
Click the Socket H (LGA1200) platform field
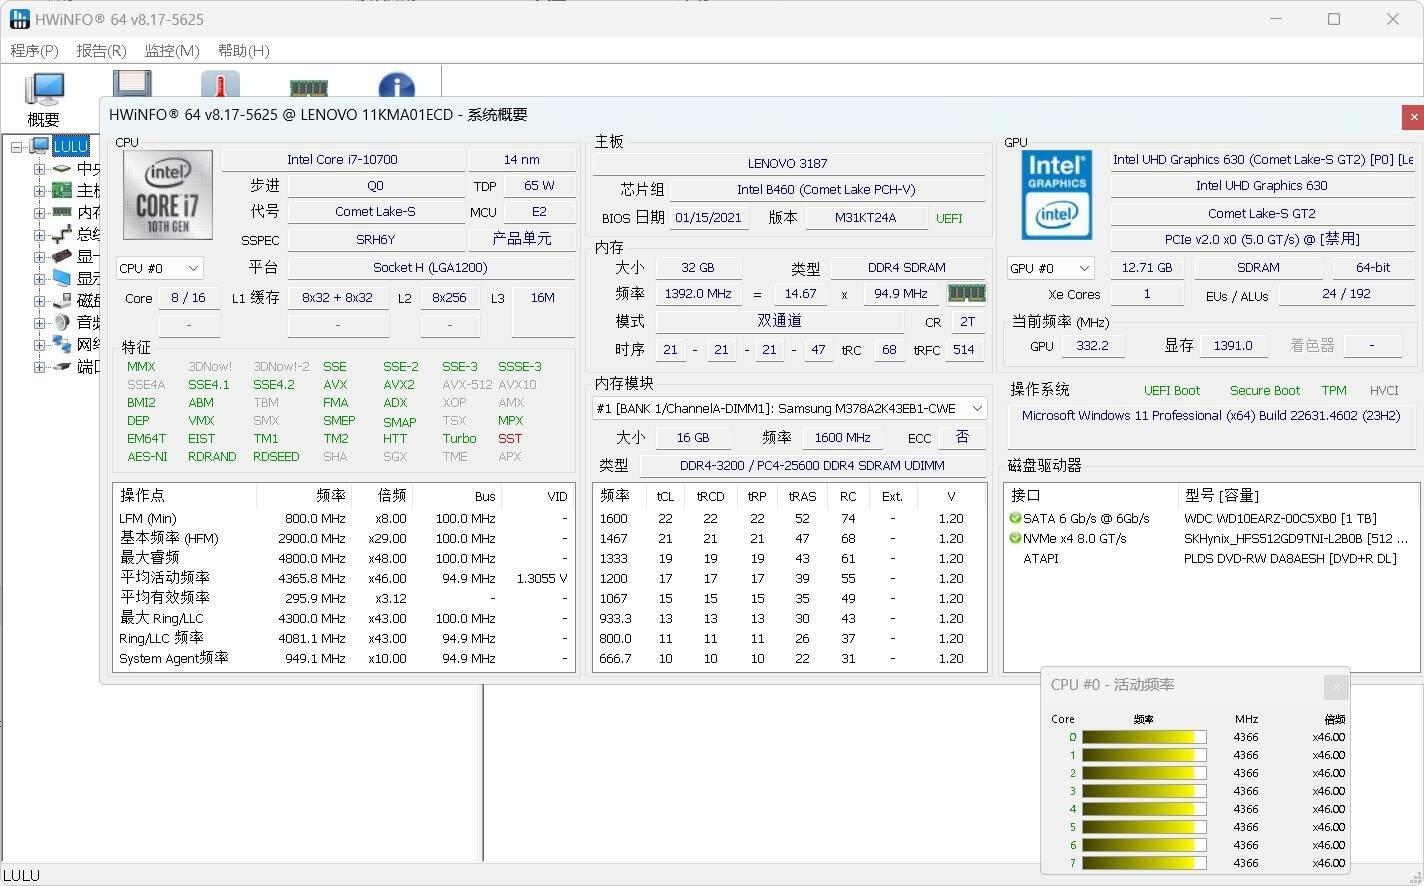430,267
